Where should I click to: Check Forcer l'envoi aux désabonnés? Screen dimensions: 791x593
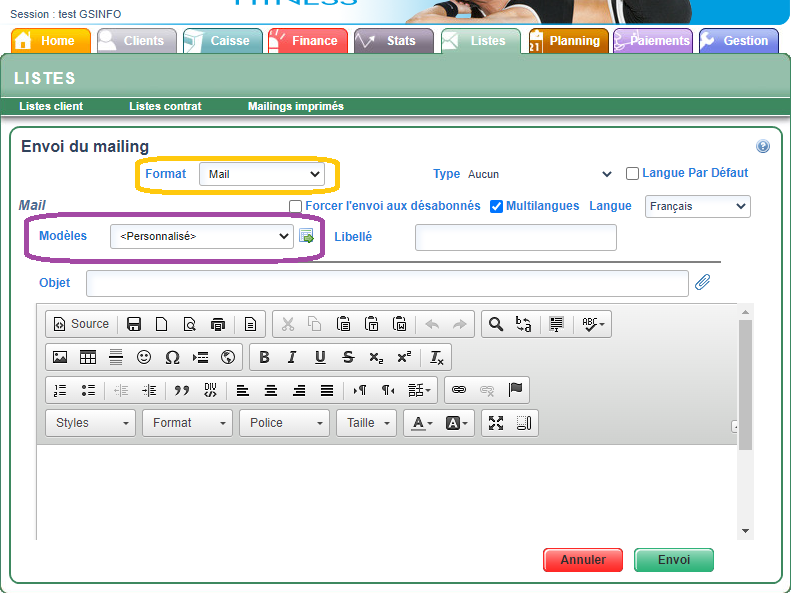point(295,207)
